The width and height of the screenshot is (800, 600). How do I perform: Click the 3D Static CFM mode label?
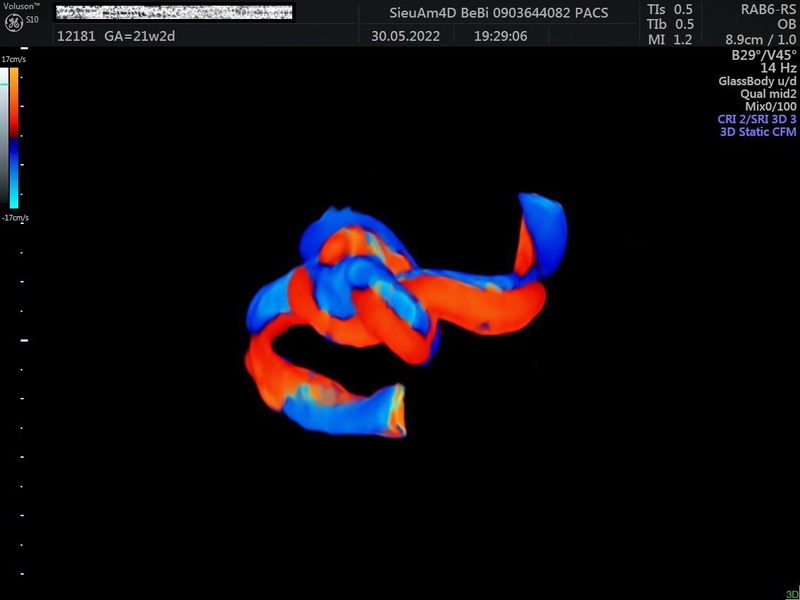coord(754,131)
